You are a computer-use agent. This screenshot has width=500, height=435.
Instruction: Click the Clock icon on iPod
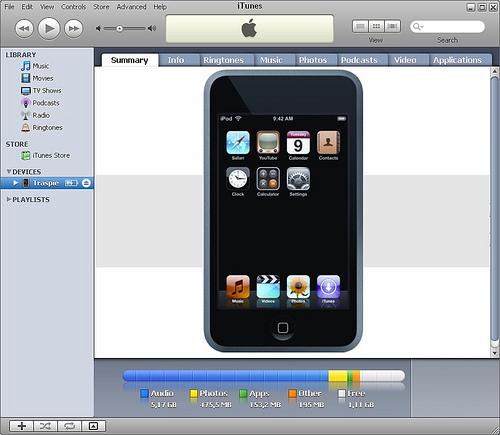(x=238, y=179)
